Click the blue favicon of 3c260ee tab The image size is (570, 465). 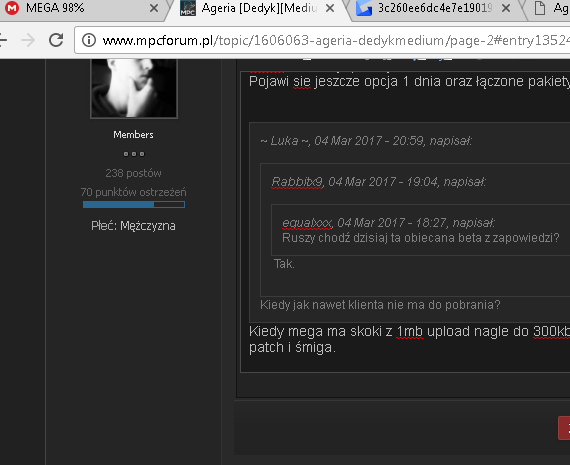pos(364,8)
